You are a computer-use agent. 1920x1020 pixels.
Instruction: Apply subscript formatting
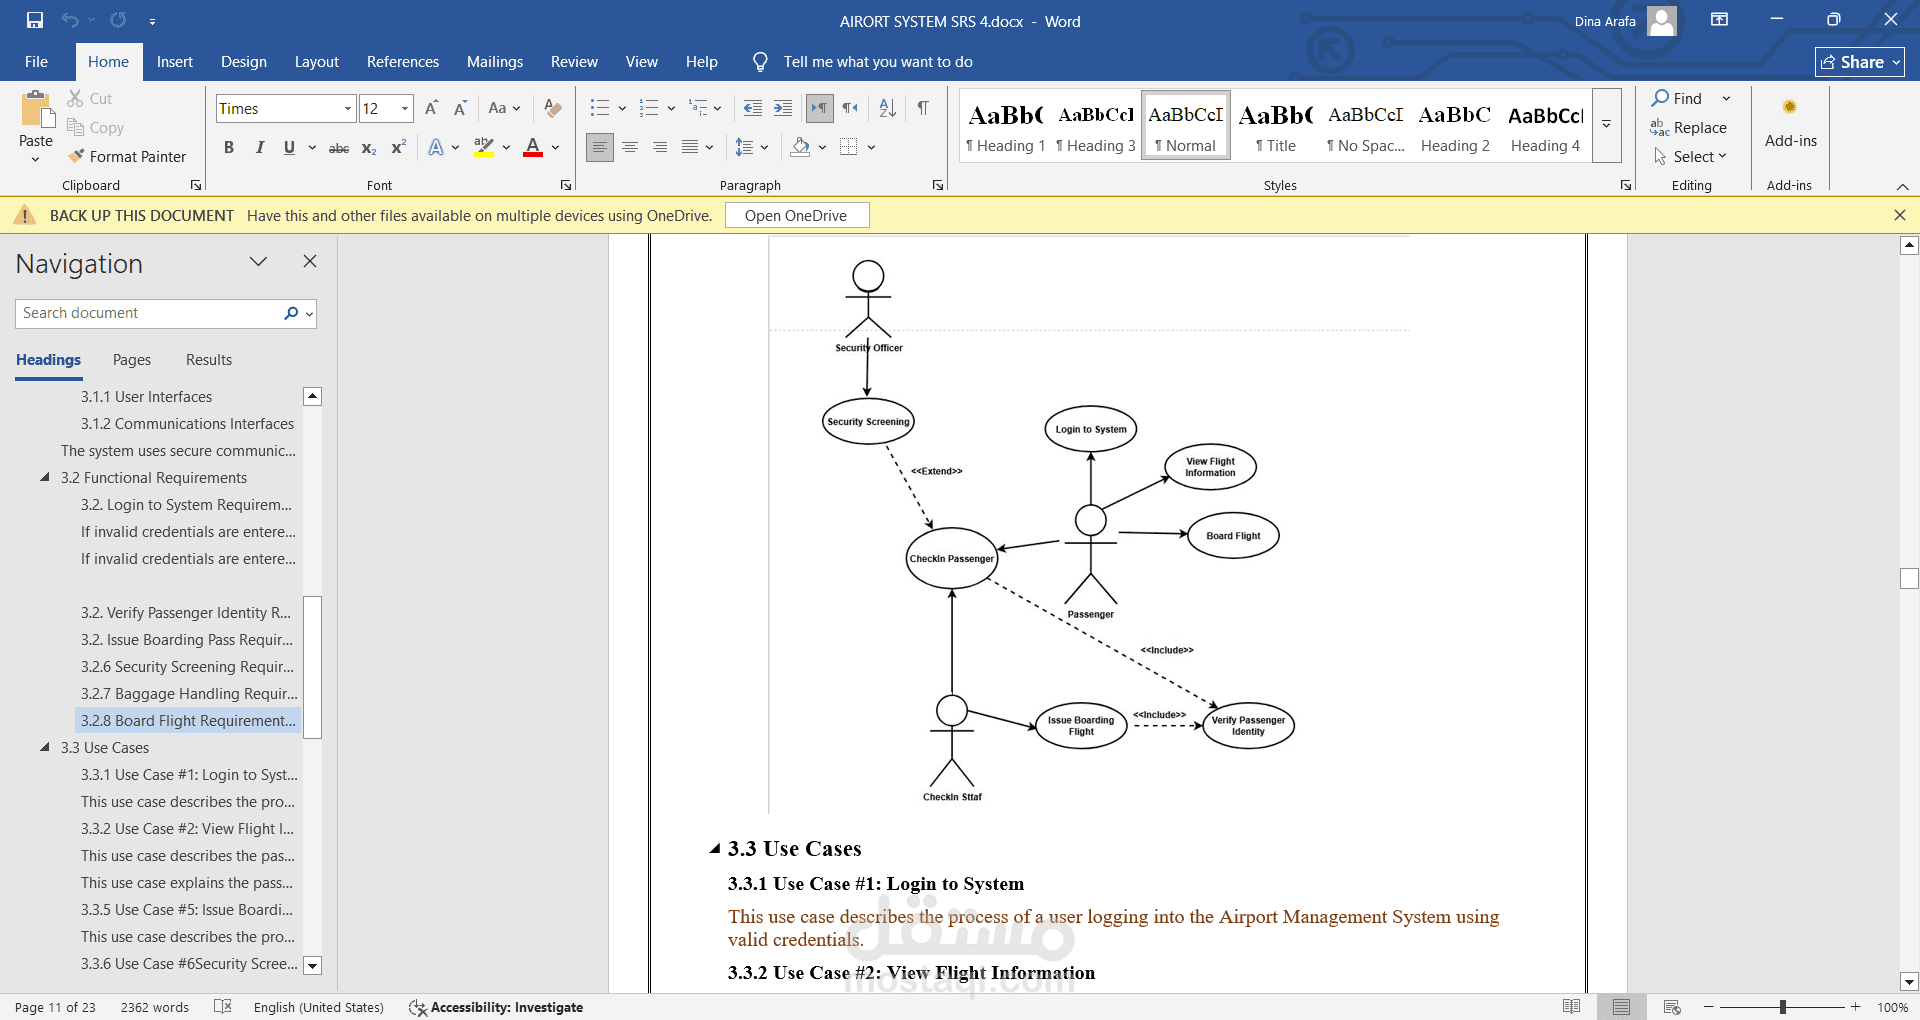pos(369,148)
